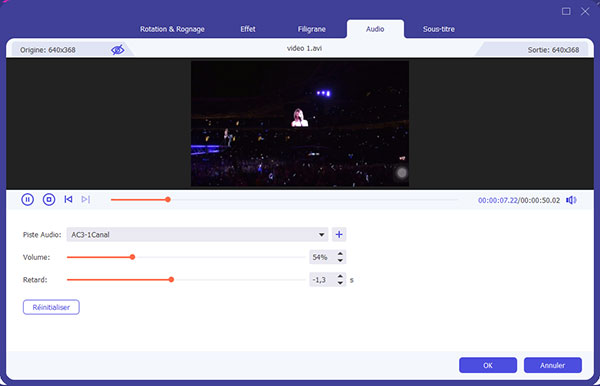Maximize the editor window
This screenshot has width=600, height=386.
[566, 11]
